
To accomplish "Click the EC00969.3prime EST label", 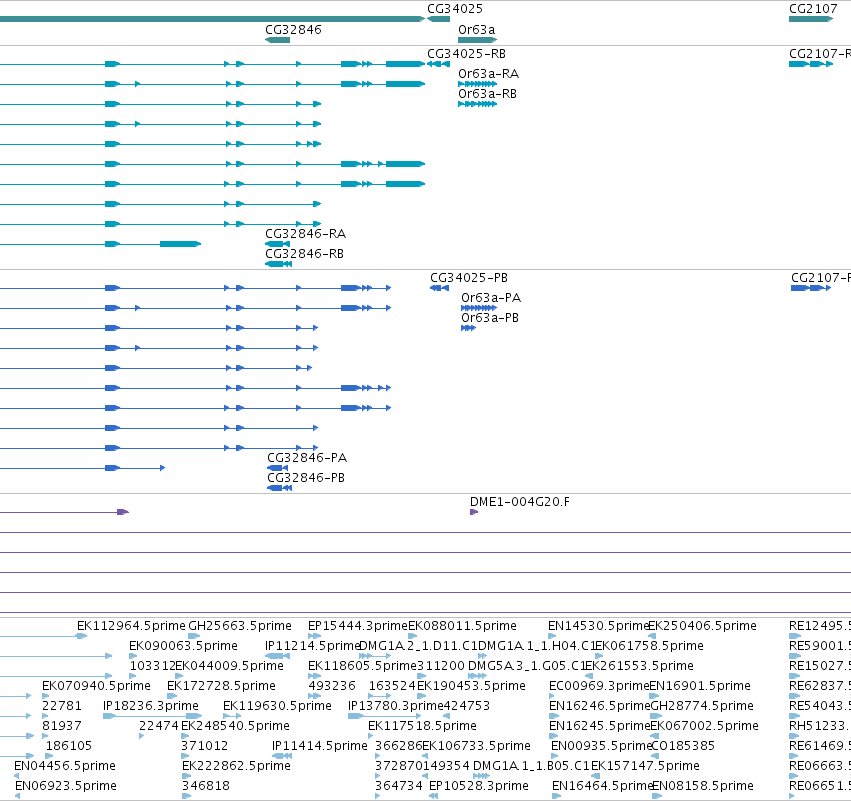I will point(599,686).
